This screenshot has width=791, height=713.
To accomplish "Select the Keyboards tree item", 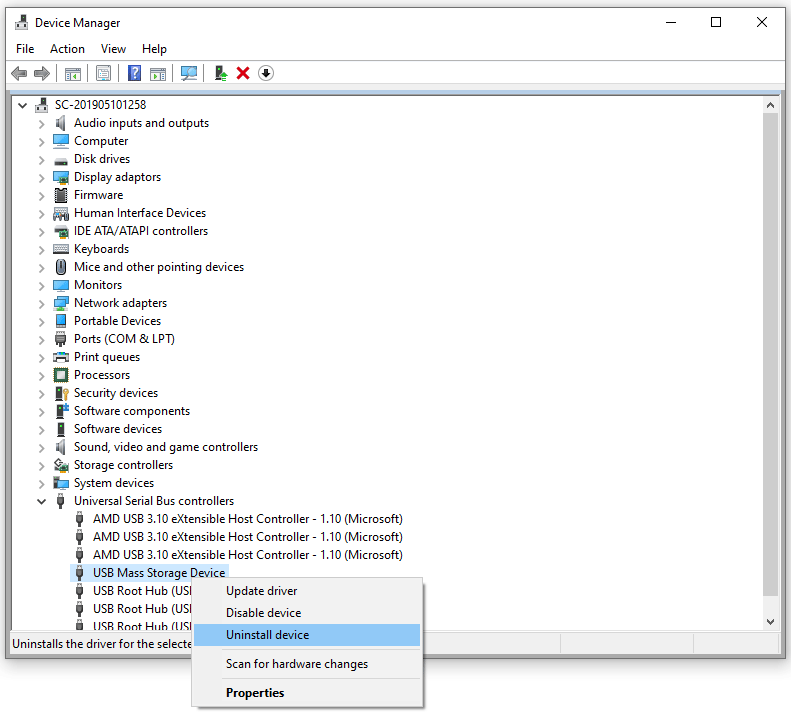I will pos(101,249).
